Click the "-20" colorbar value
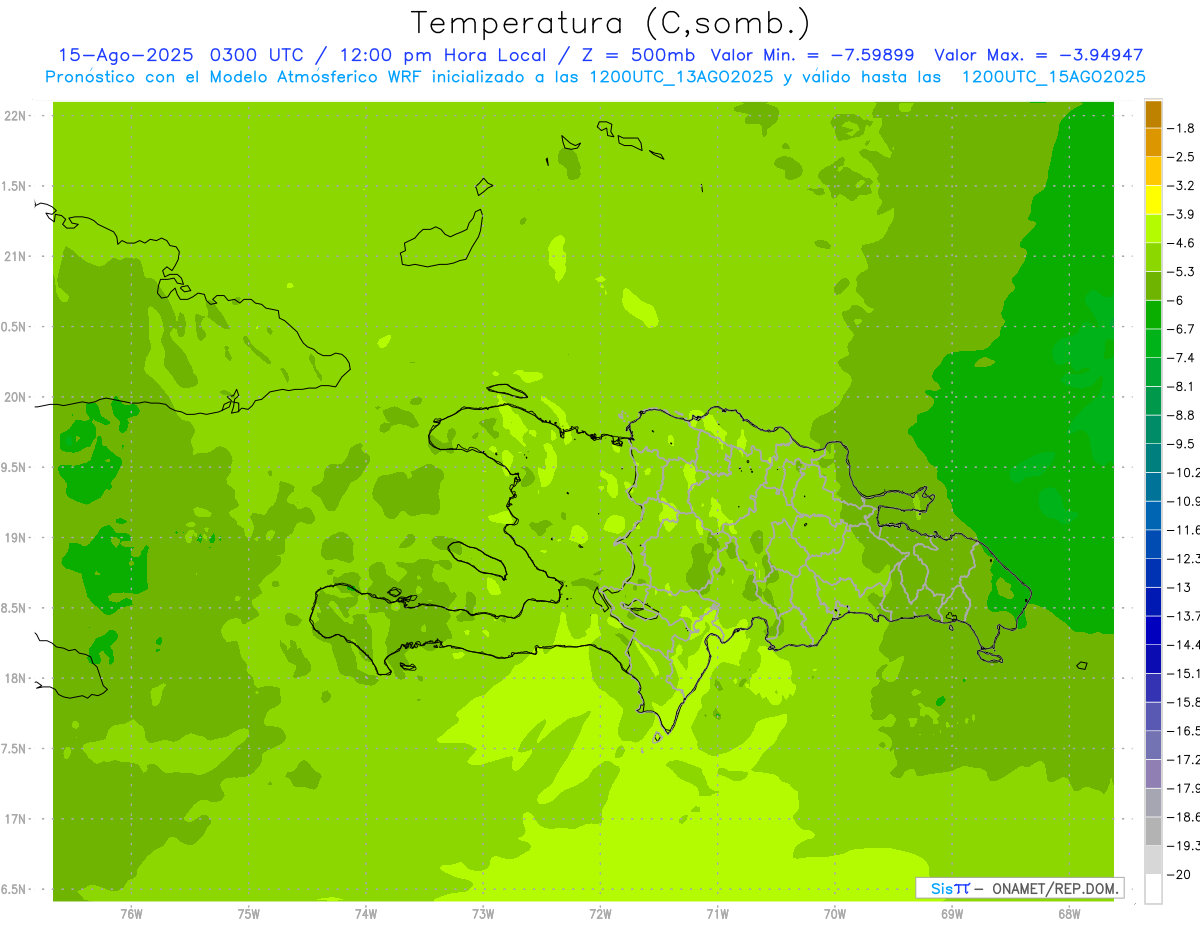 click(x=1180, y=874)
